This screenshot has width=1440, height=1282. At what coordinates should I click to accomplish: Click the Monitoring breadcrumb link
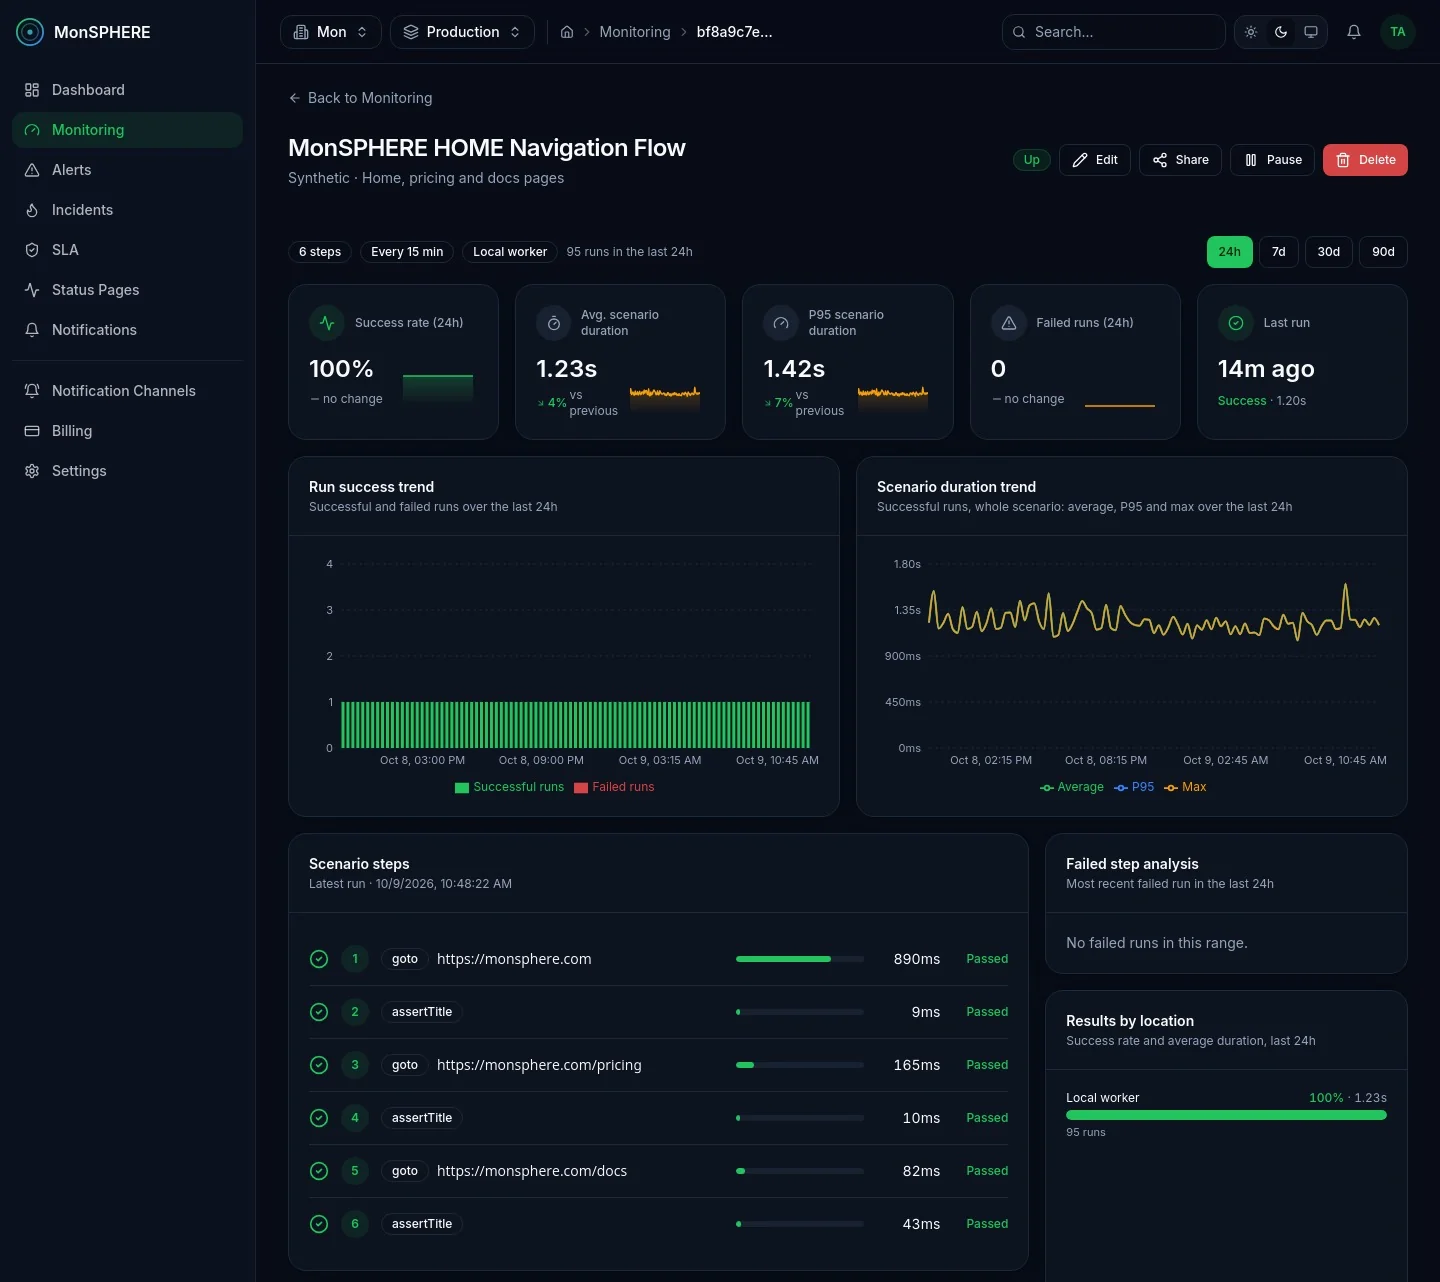635,32
